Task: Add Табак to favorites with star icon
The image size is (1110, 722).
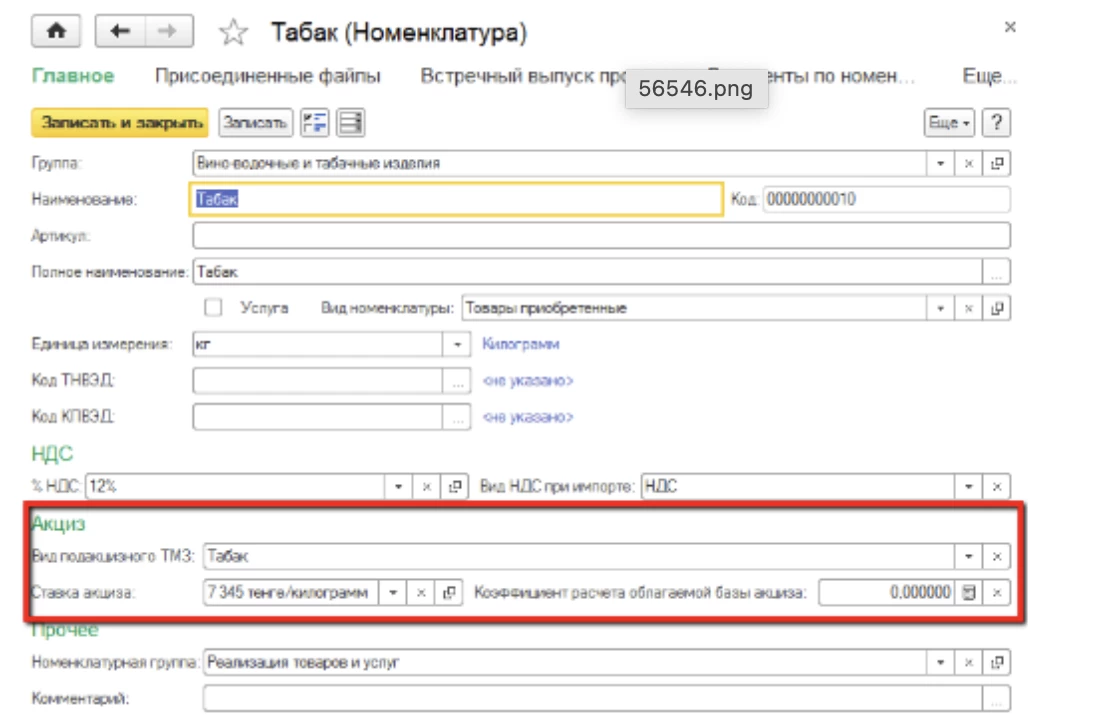Action: (x=234, y=33)
